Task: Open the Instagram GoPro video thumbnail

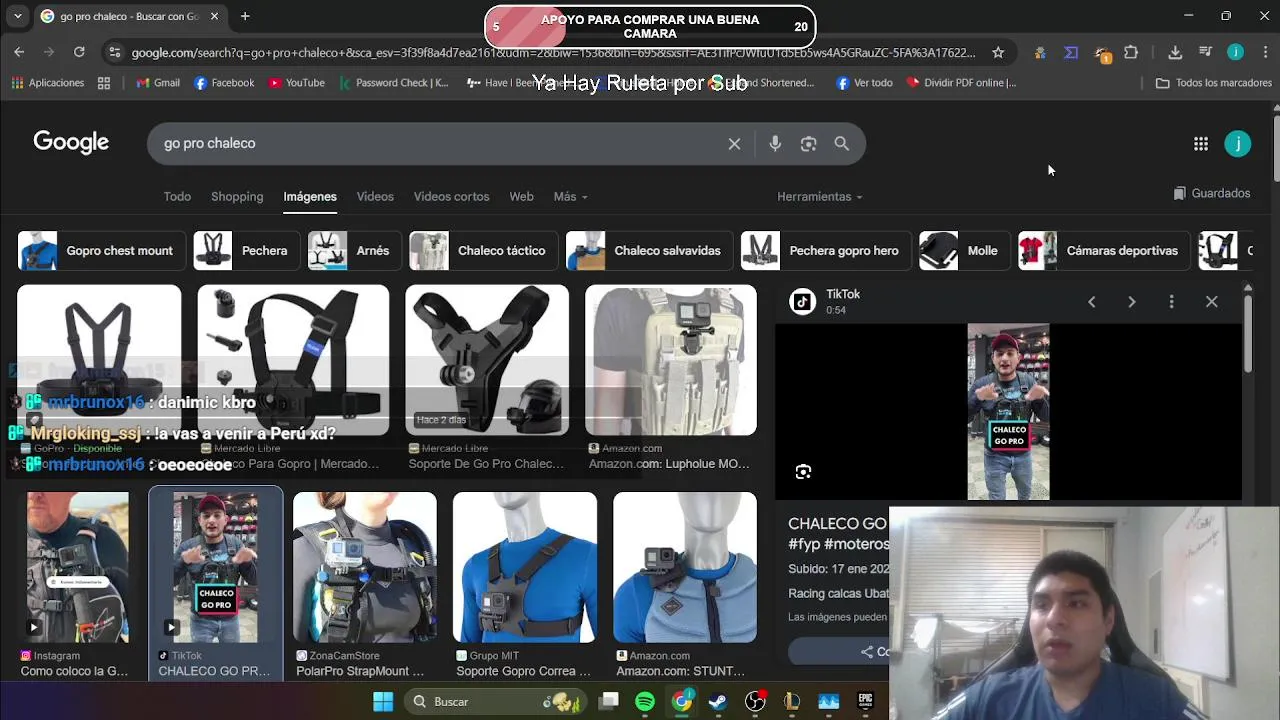Action: pos(78,567)
